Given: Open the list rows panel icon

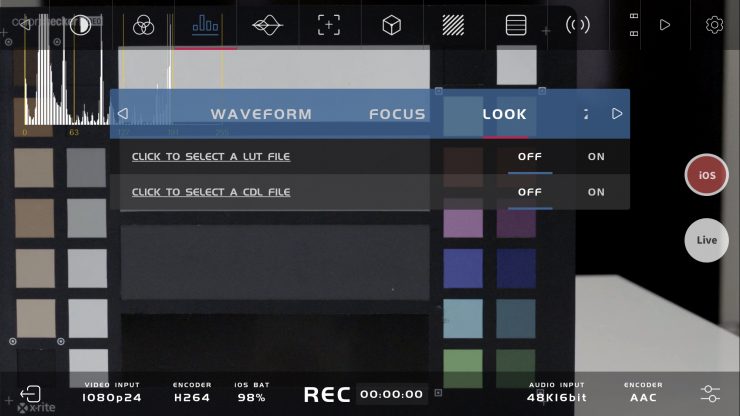Looking at the screenshot, I should click(x=516, y=25).
